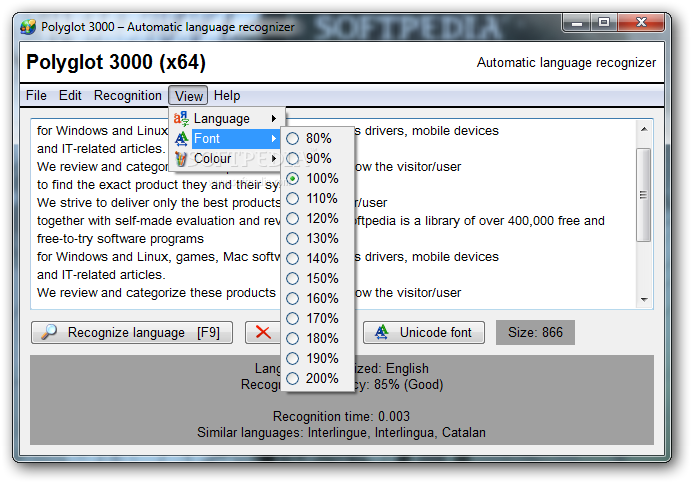The width and height of the screenshot is (692, 483).
Task: Expand the Colour submenu arrow
Action: point(274,158)
